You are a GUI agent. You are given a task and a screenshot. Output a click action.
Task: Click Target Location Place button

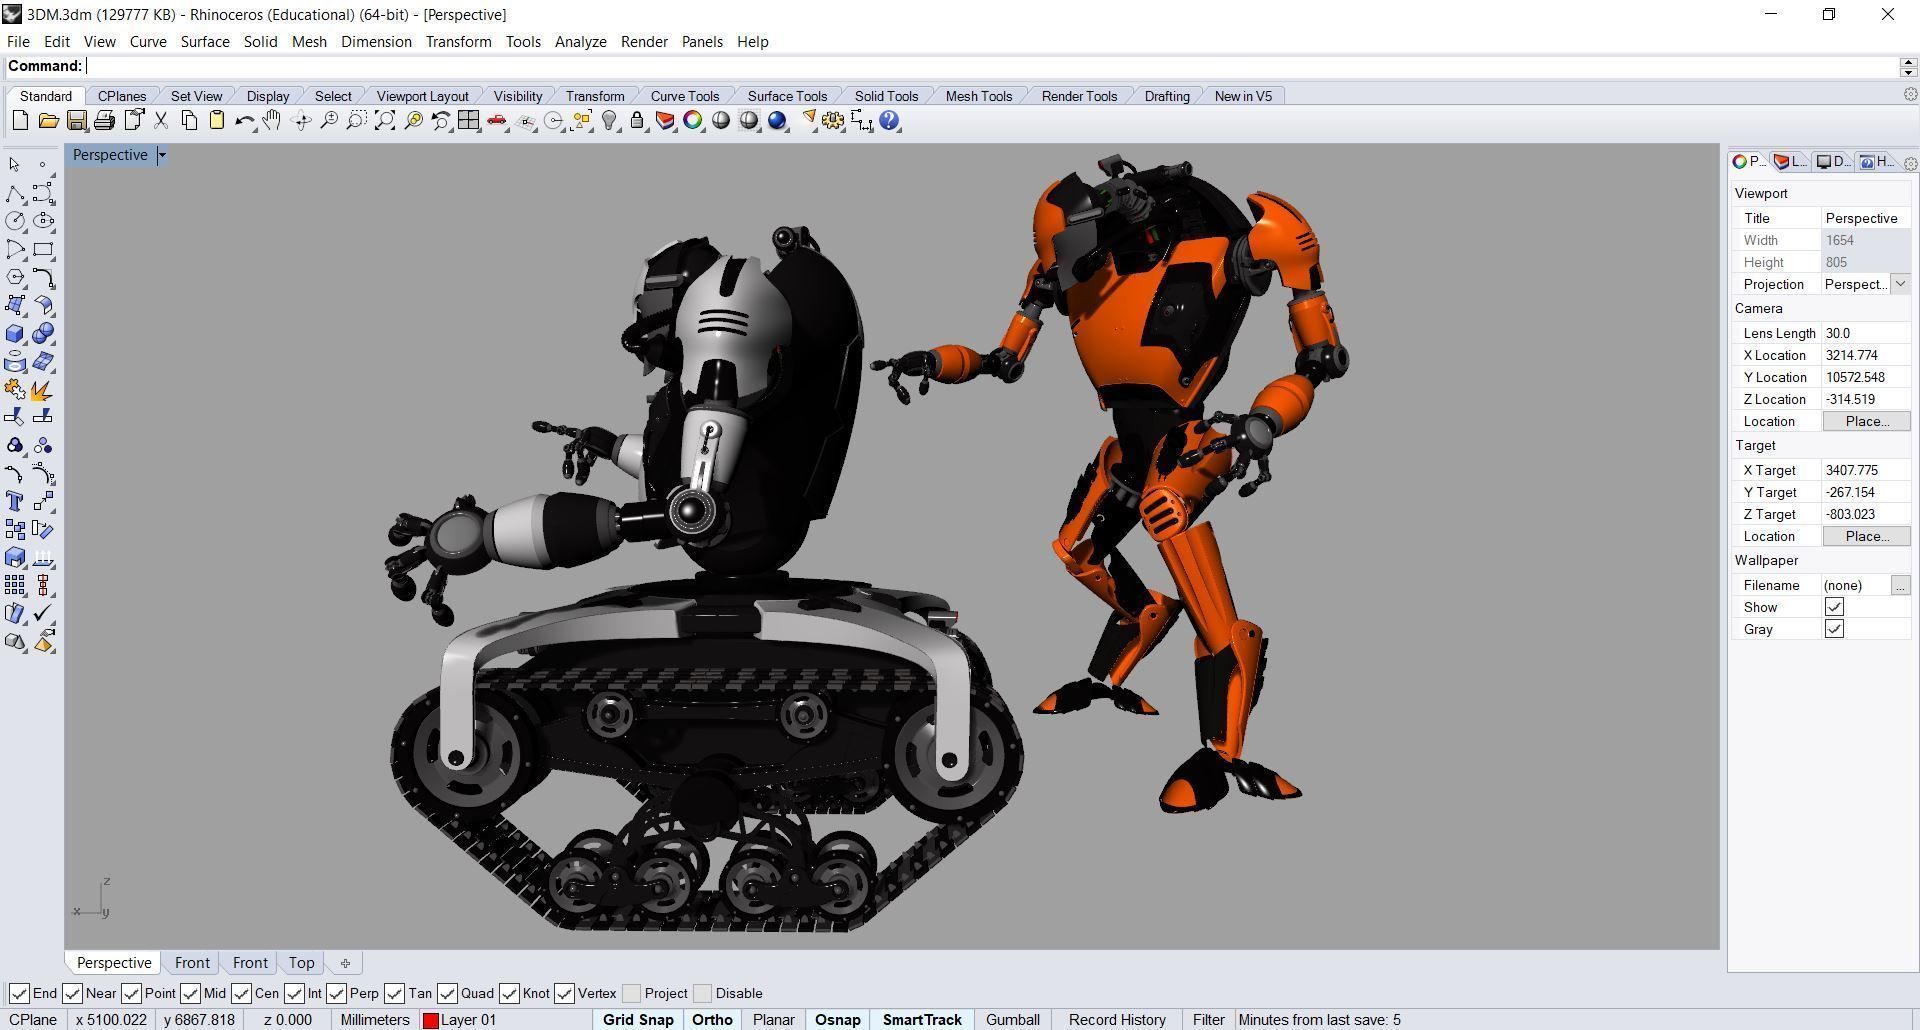(1866, 536)
